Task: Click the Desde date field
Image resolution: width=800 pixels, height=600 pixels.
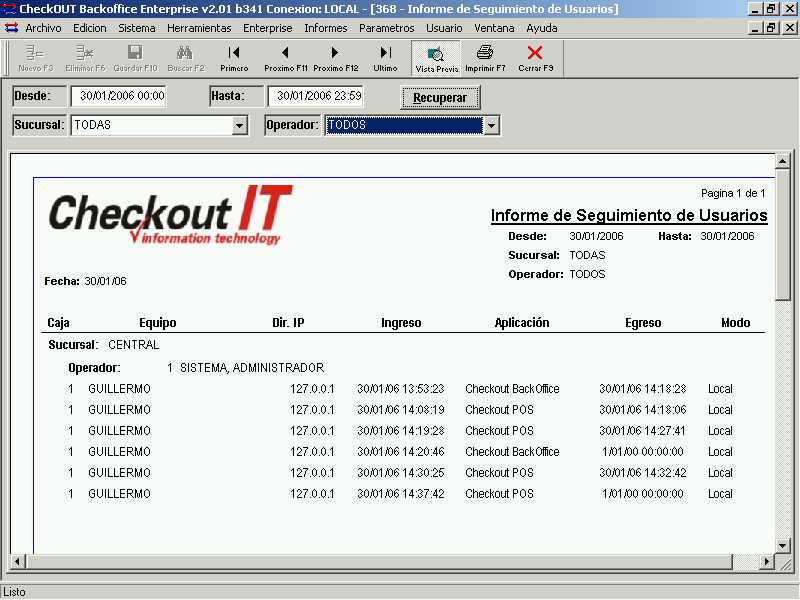Action: 119,96
